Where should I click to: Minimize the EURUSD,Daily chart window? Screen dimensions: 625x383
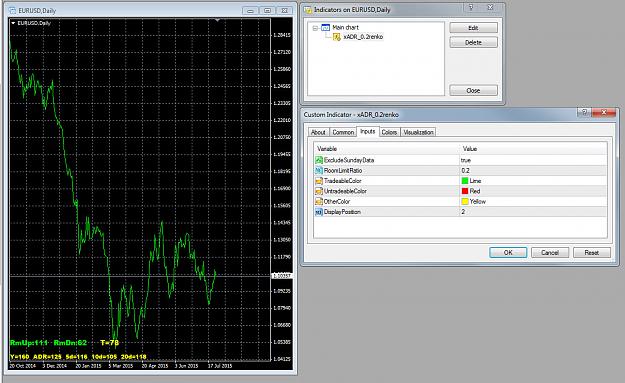click(x=250, y=10)
